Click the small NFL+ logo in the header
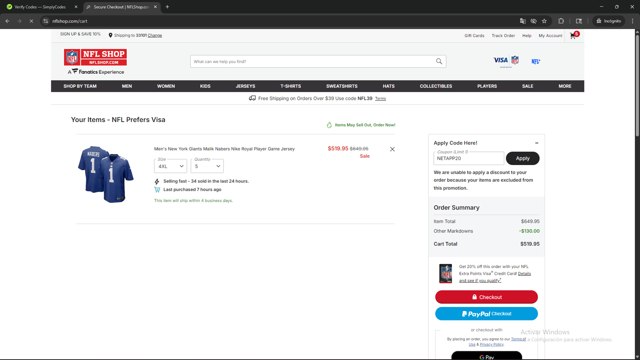This screenshot has width=640, height=360. (536, 61)
